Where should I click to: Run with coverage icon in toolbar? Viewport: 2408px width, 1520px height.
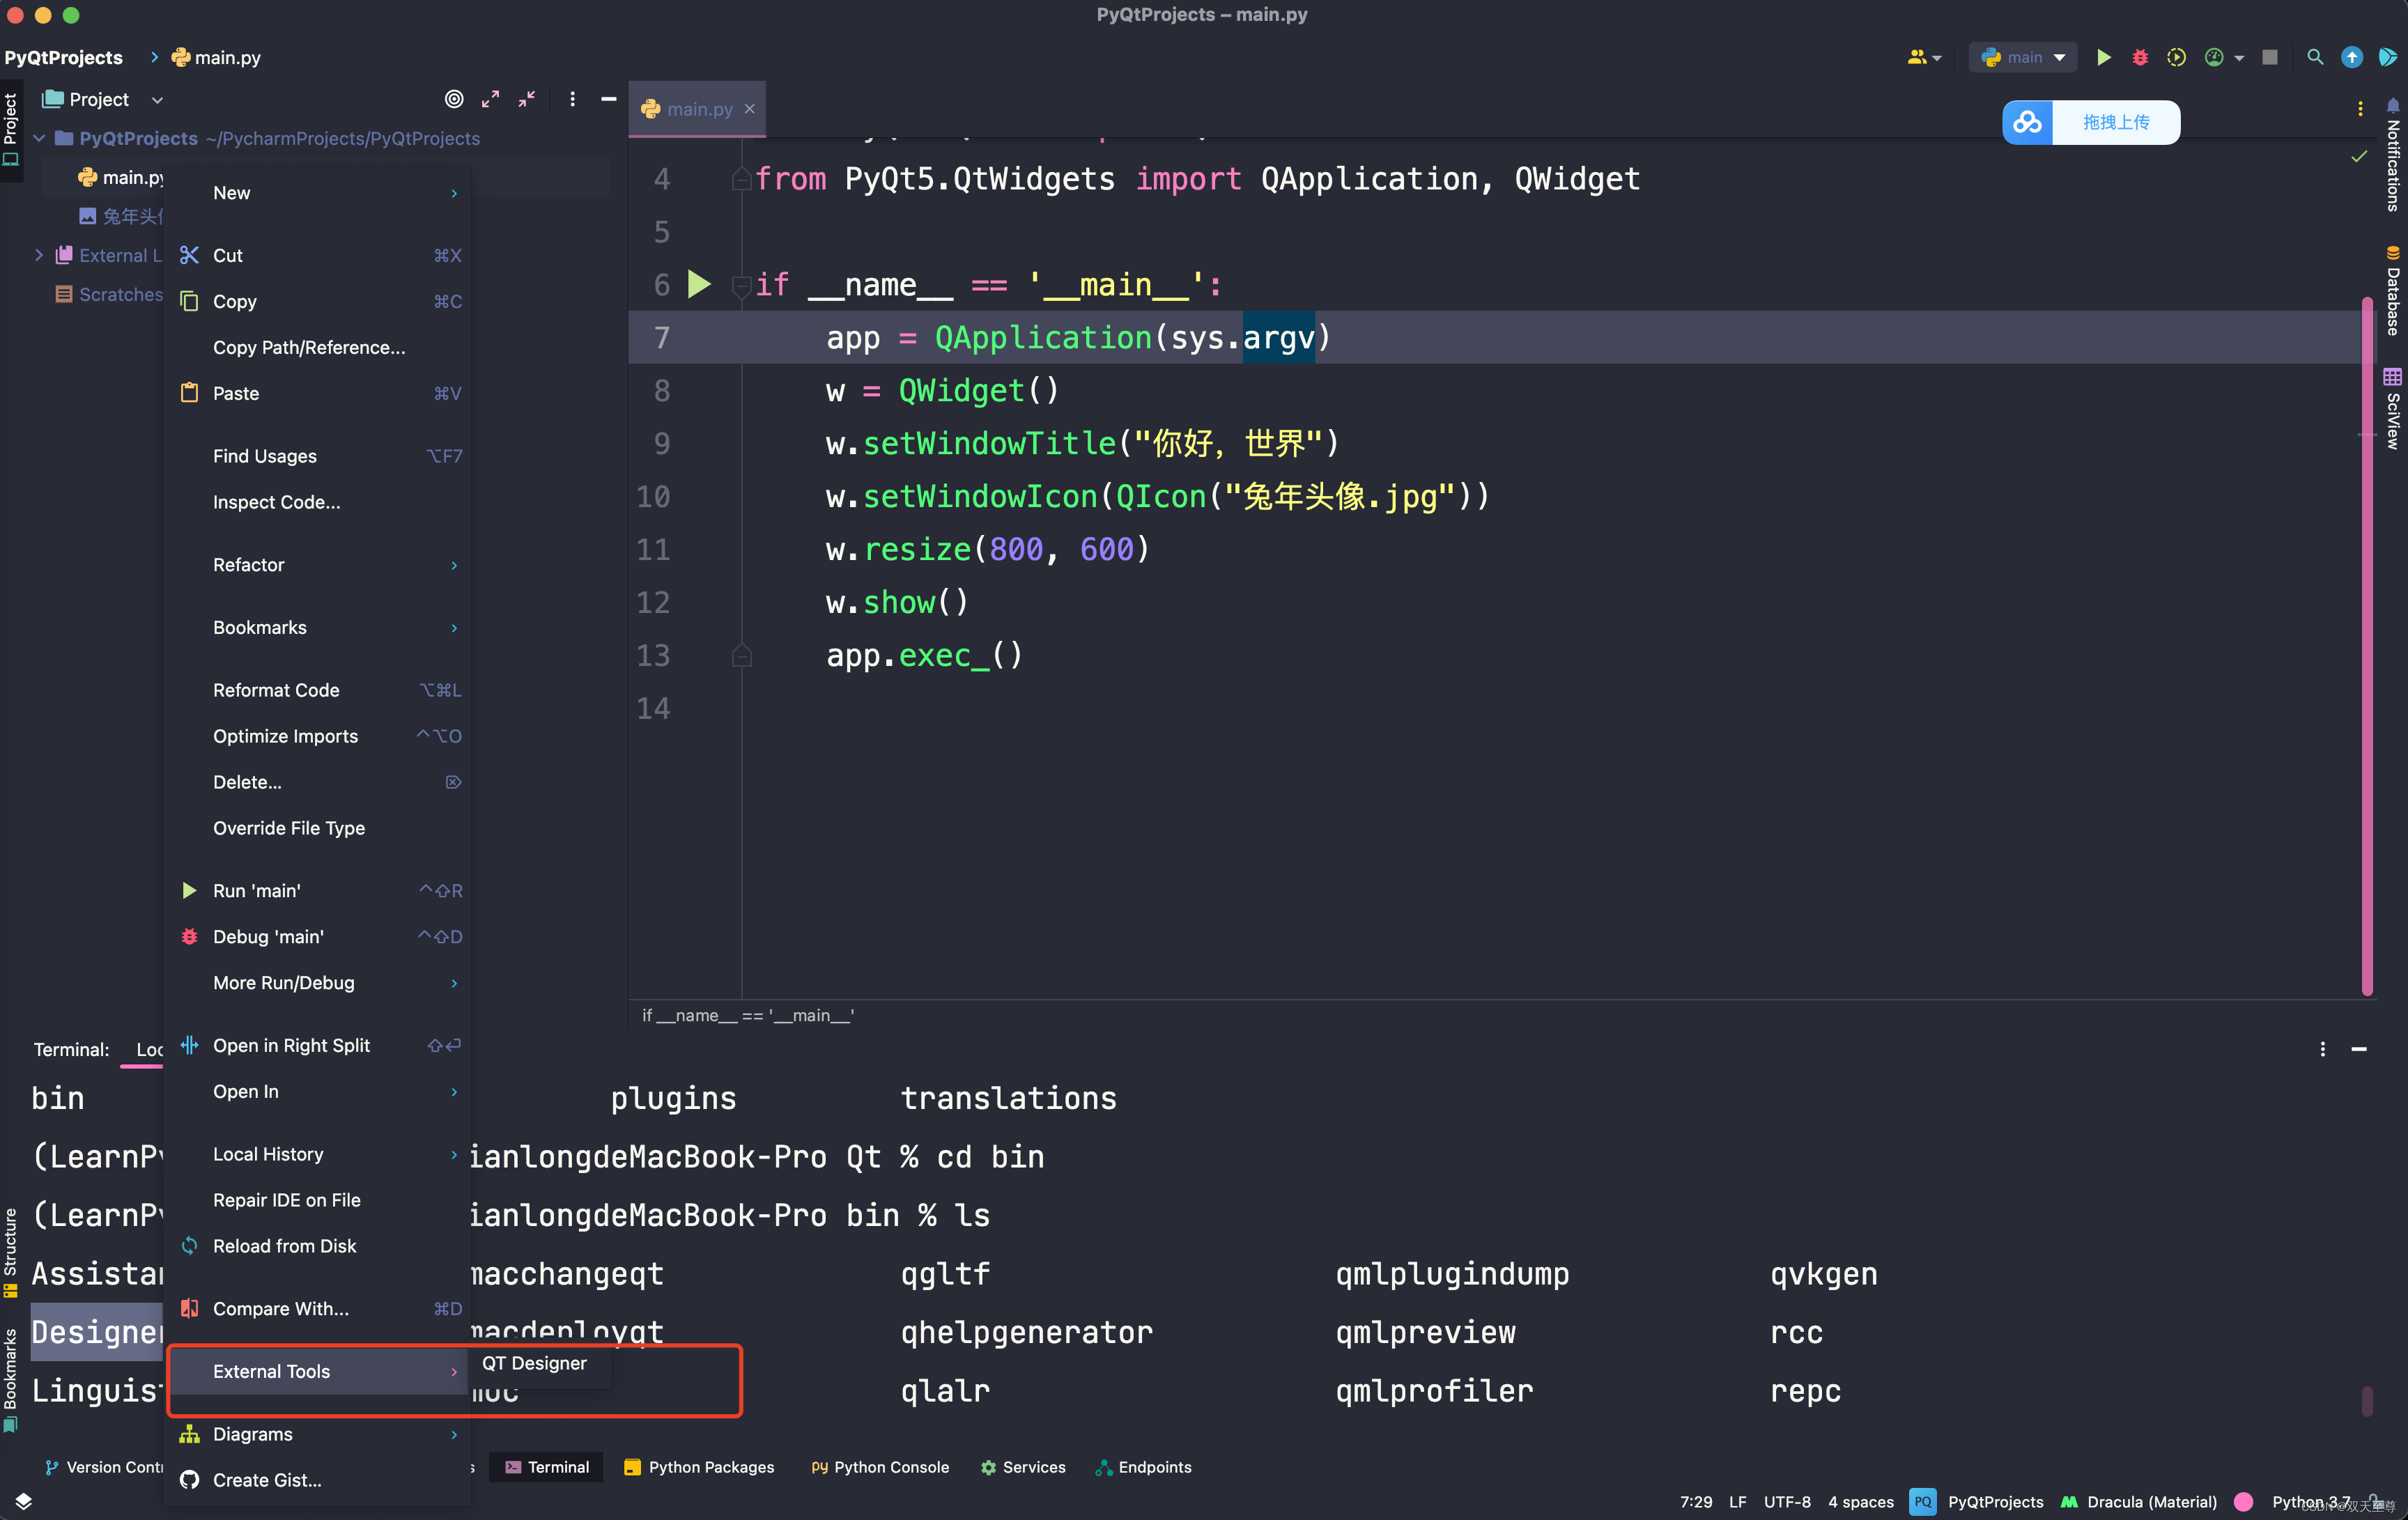pos(2176,57)
